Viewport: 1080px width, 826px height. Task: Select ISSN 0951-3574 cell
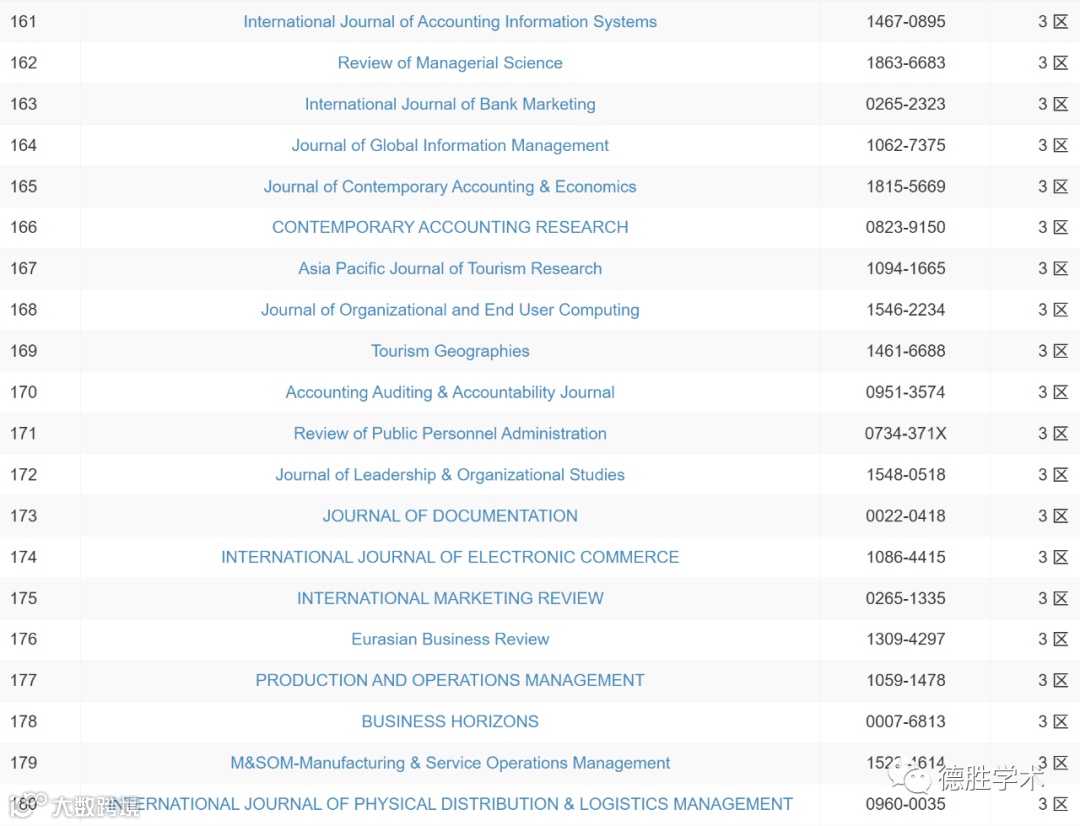tap(906, 393)
